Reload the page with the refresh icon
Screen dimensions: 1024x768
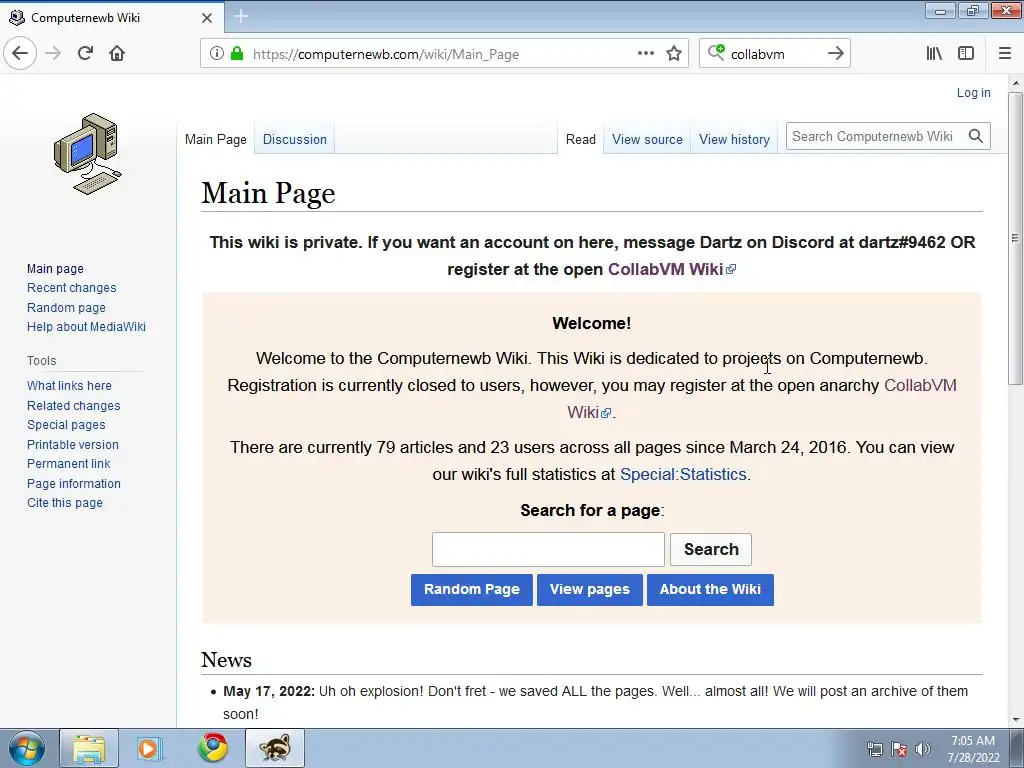(x=85, y=54)
